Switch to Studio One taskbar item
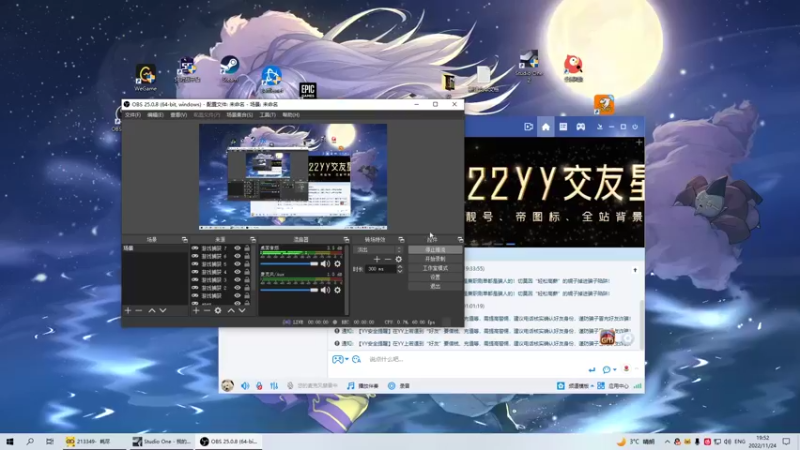Image resolution: width=800 pixels, height=450 pixels. coord(161,441)
